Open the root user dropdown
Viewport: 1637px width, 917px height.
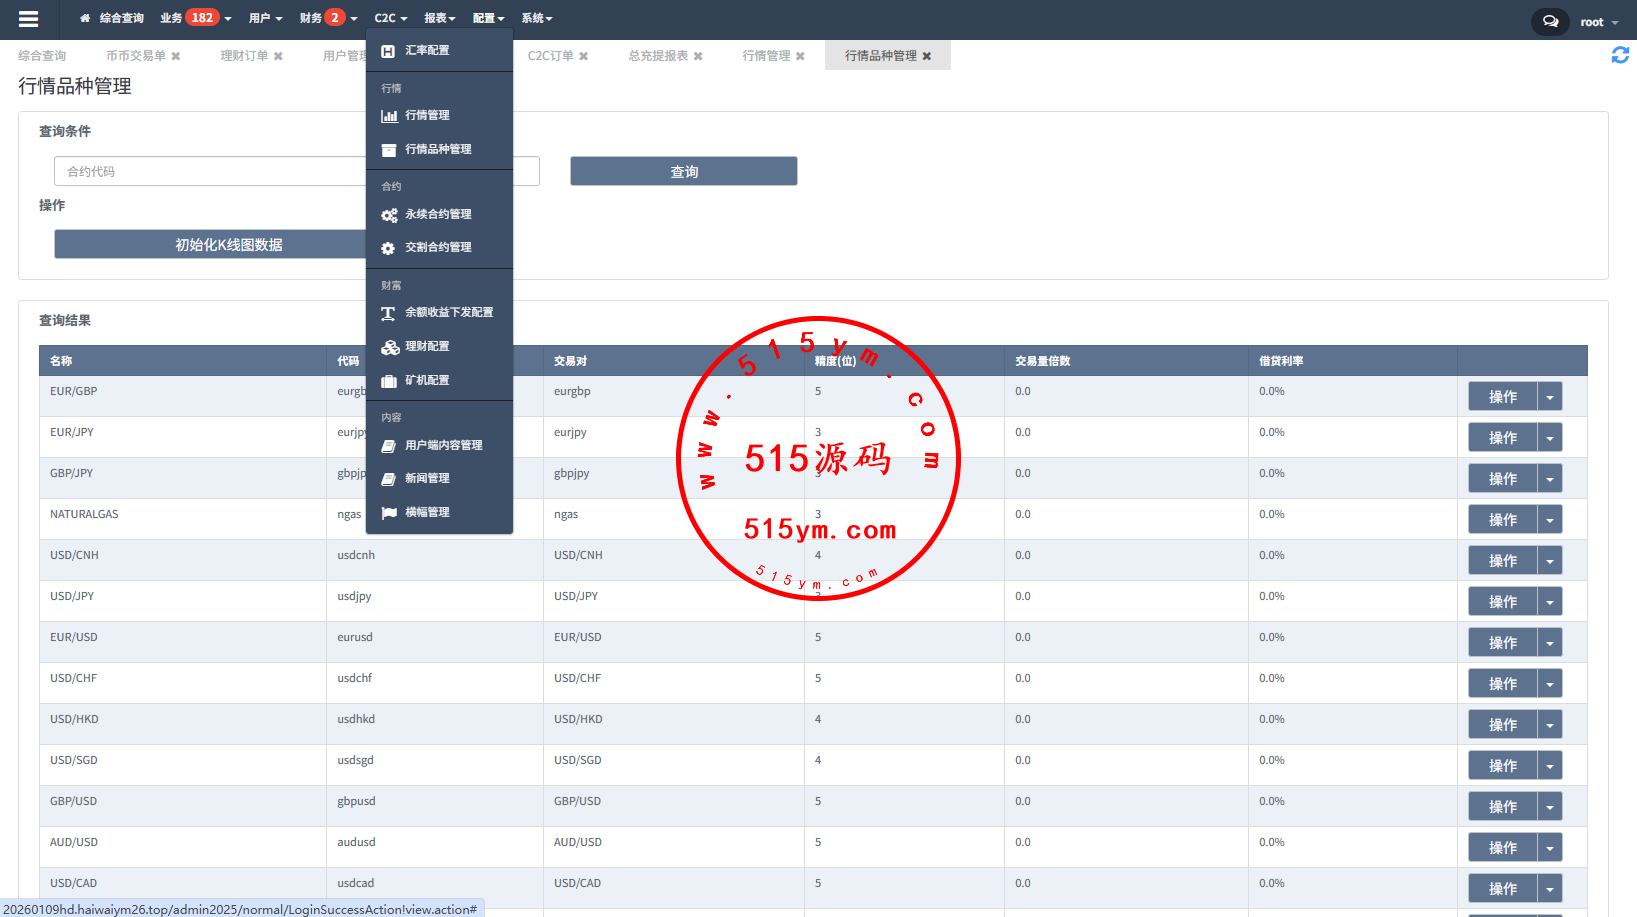[x=1598, y=22]
